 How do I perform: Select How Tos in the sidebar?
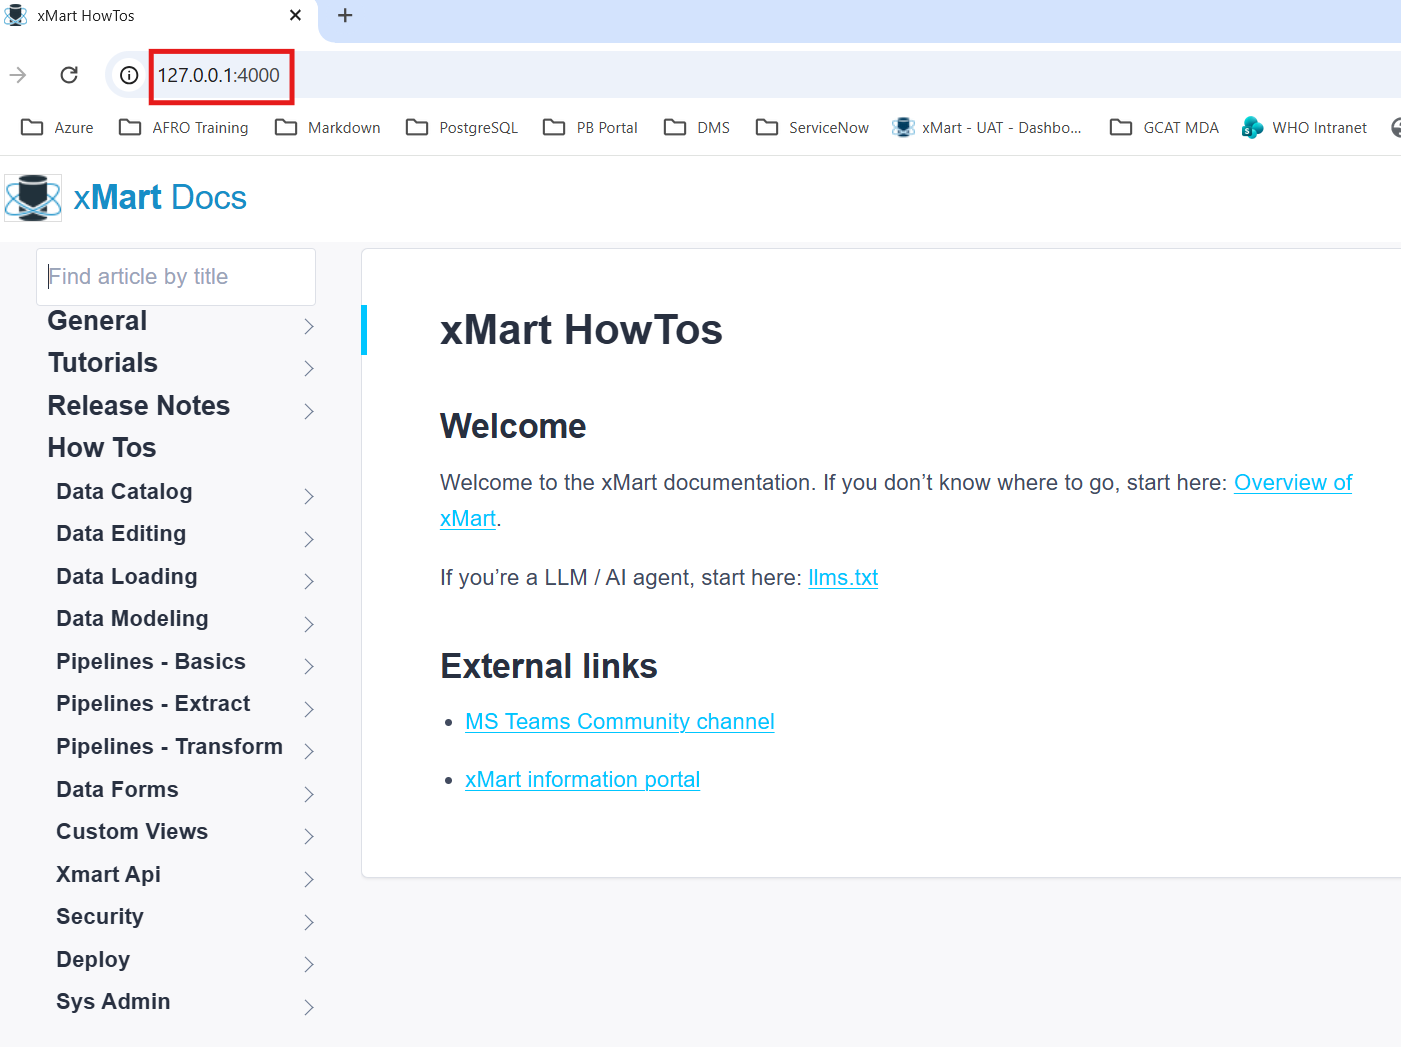[102, 448]
